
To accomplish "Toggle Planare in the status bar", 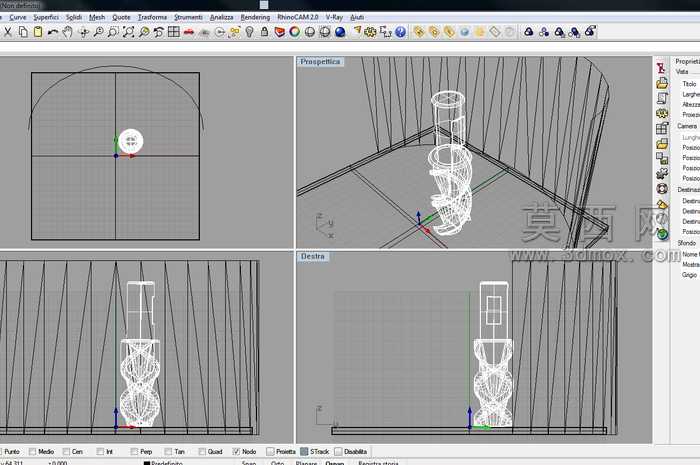I will coord(306,463).
